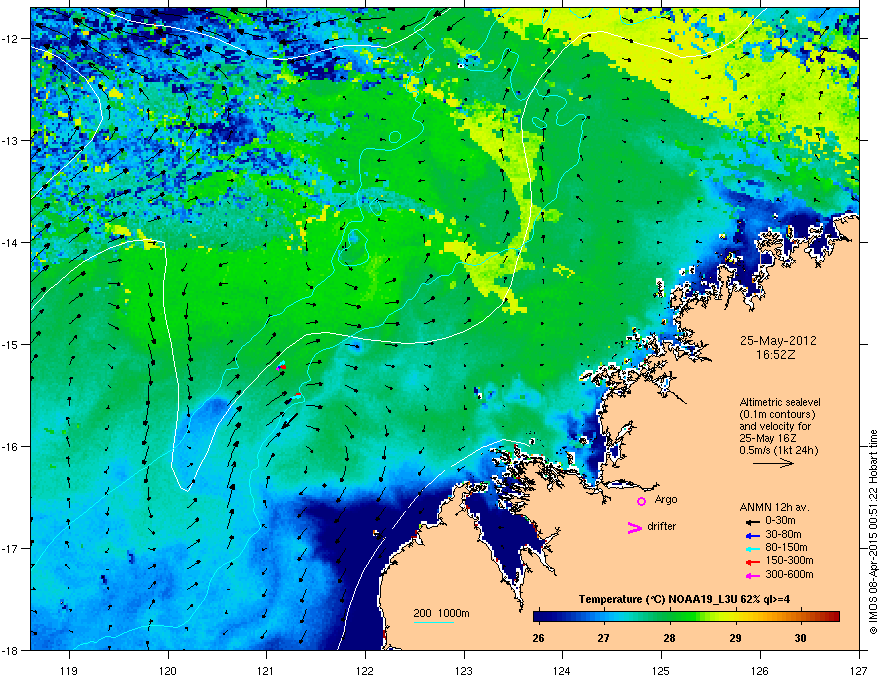Click longitude axis label '121'
This screenshot has height=680, width=880.
pos(266,670)
